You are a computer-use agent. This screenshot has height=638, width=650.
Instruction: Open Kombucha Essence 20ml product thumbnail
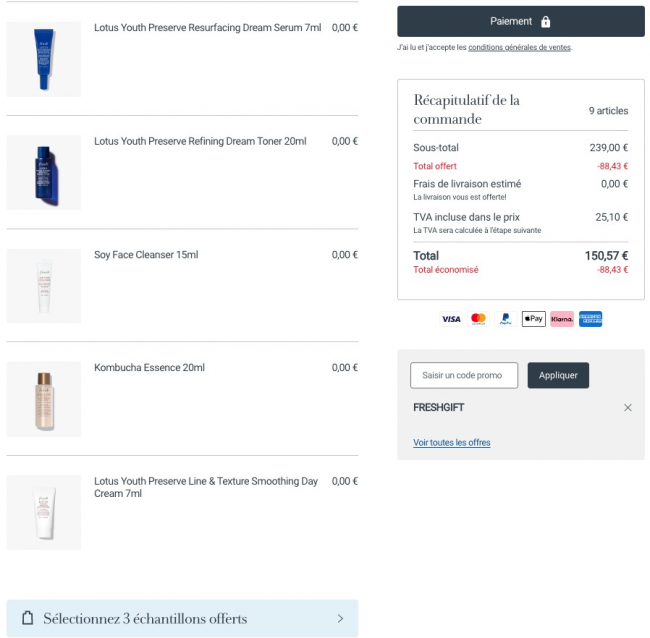pos(44,399)
